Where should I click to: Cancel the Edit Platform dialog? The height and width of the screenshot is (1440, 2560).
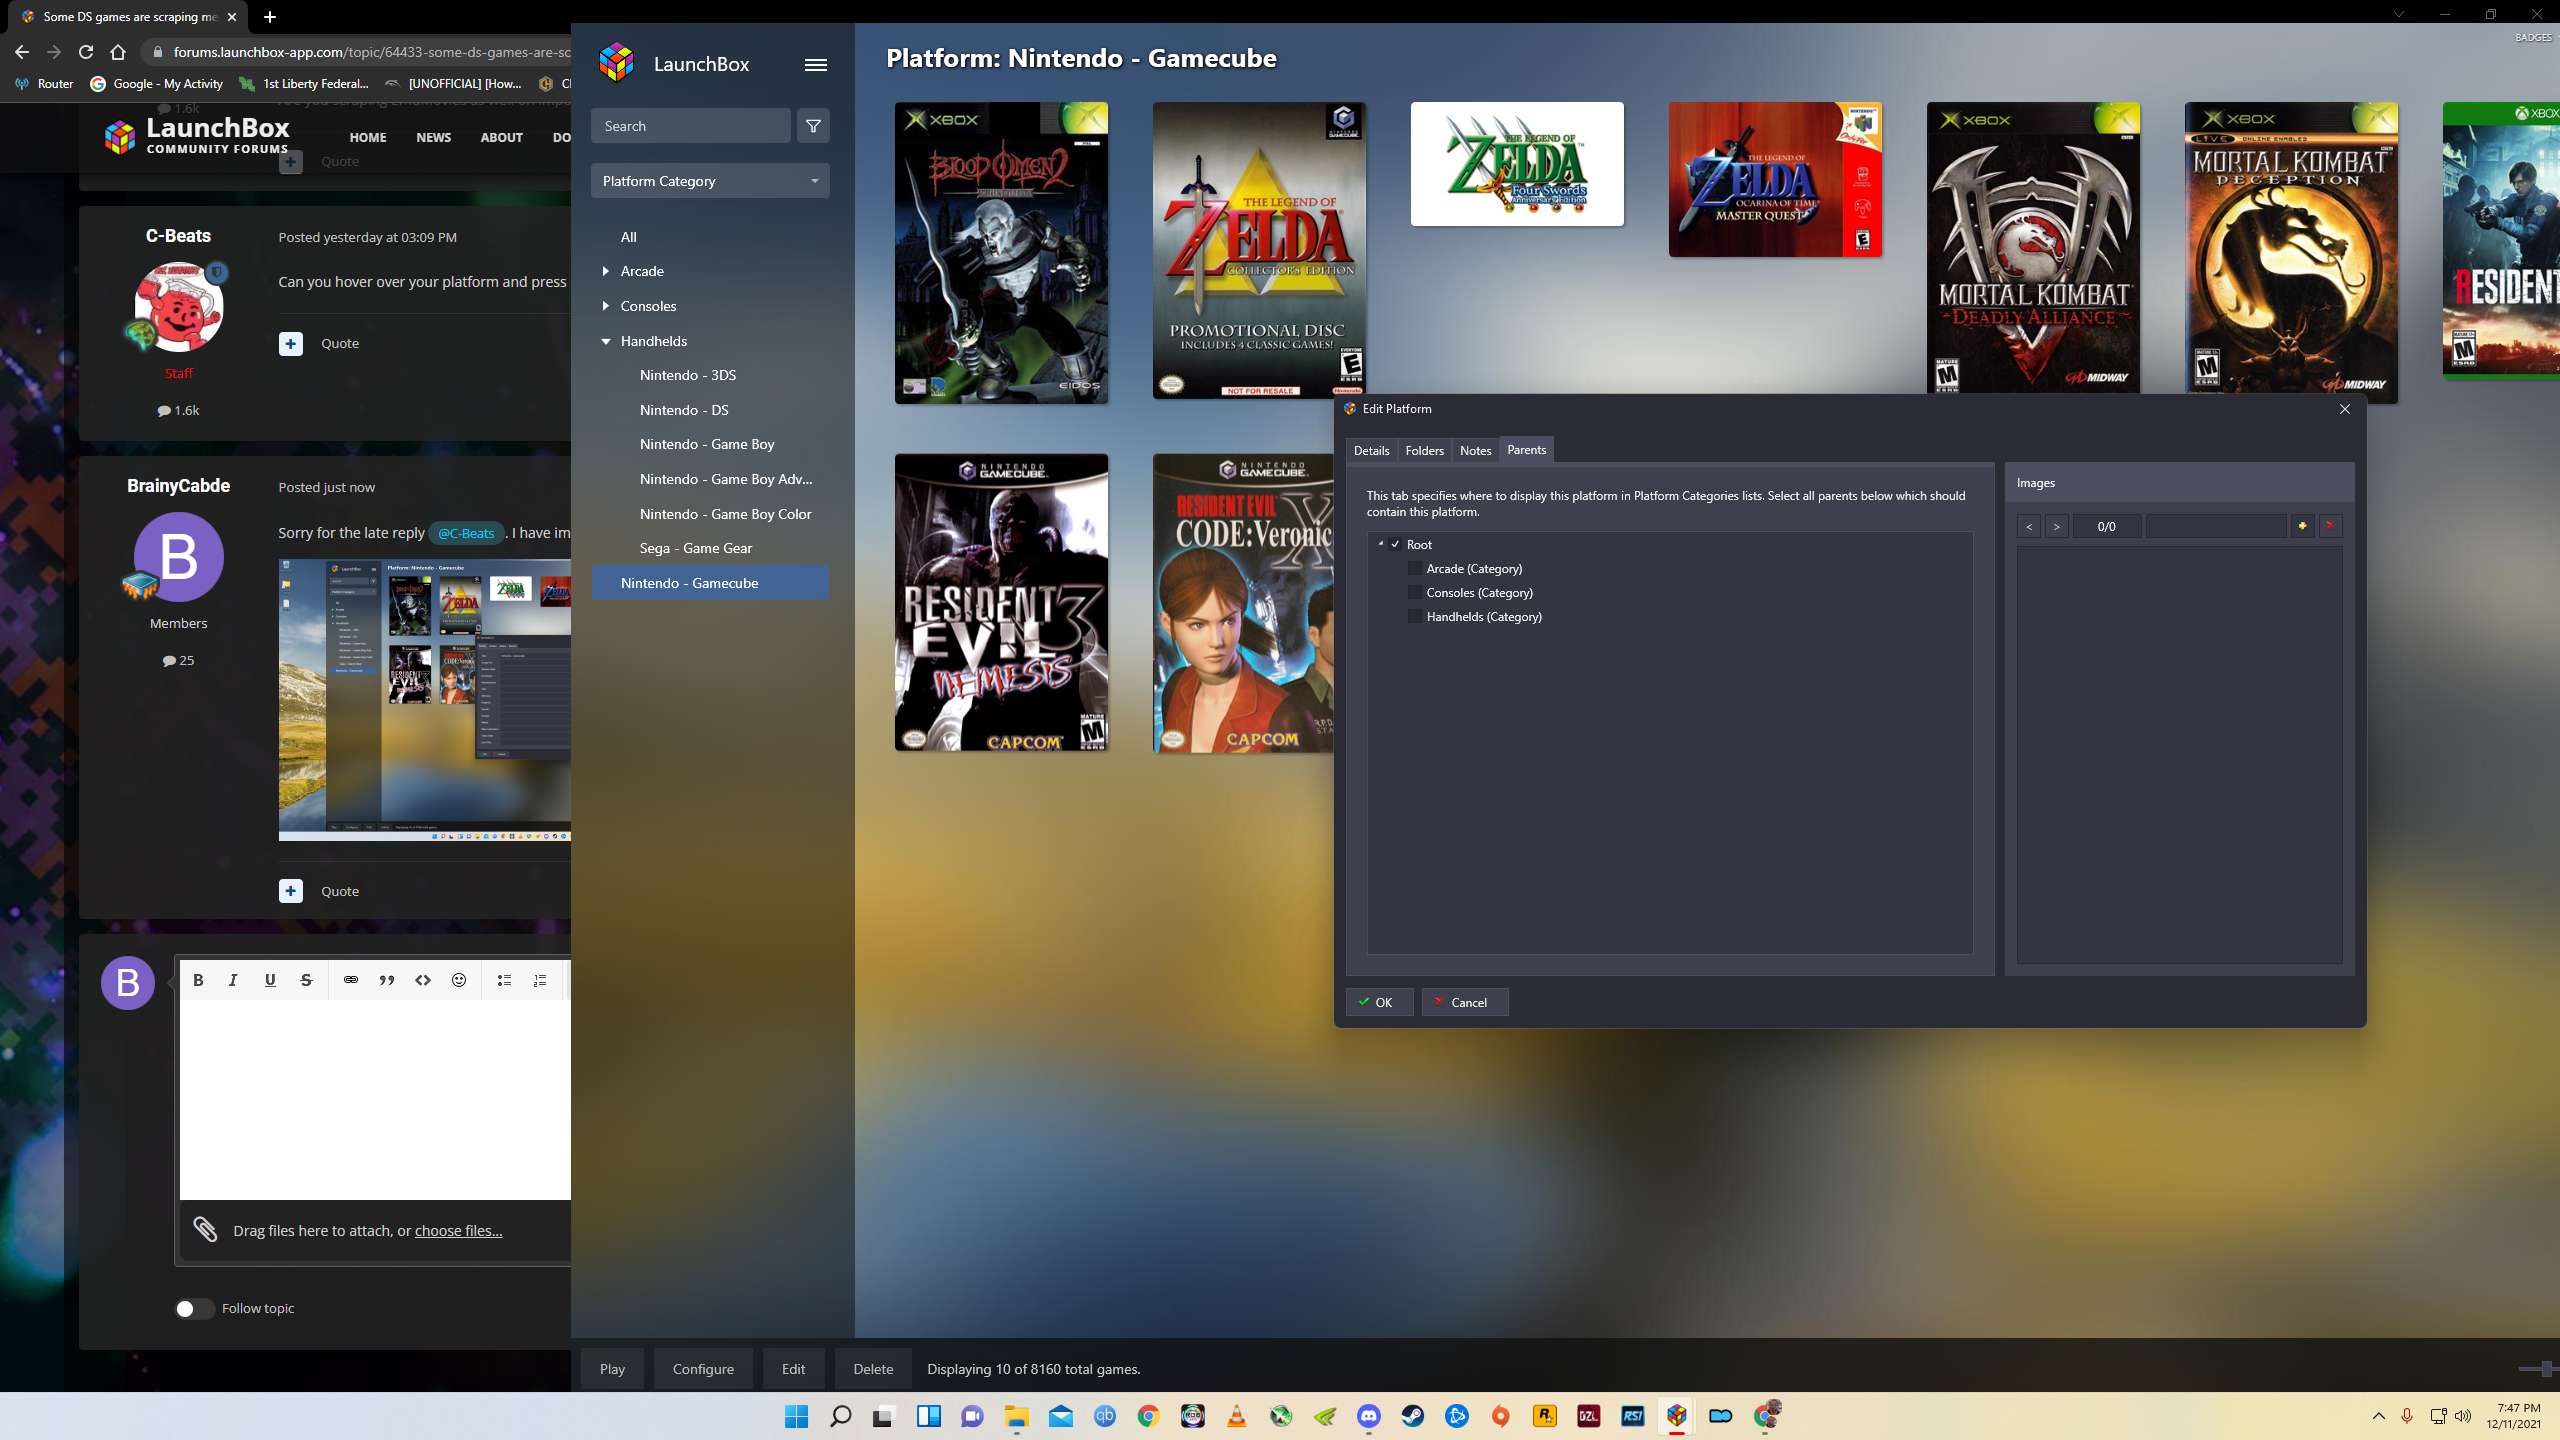pos(1464,1002)
